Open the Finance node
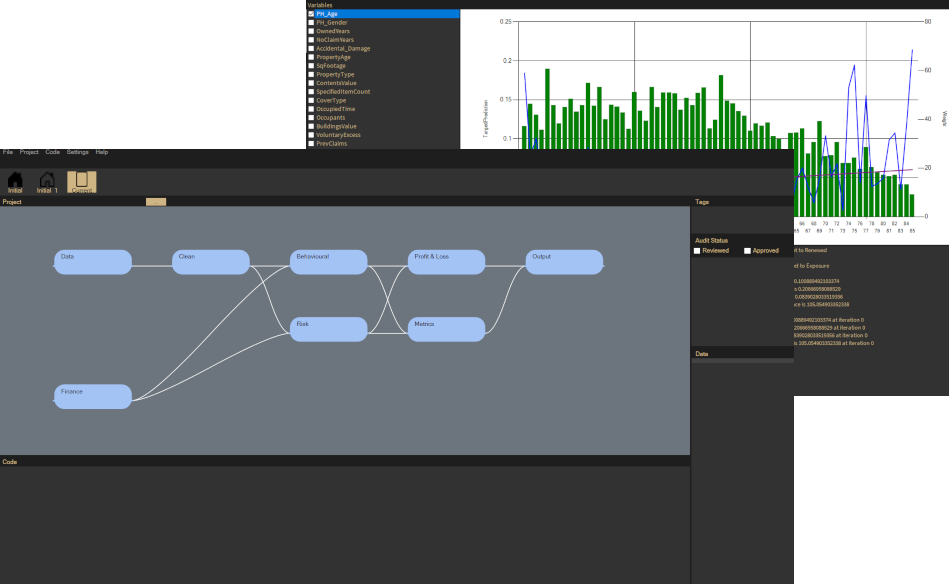The height and width of the screenshot is (584, 949). pyautogui.click(x=92, y=395)
